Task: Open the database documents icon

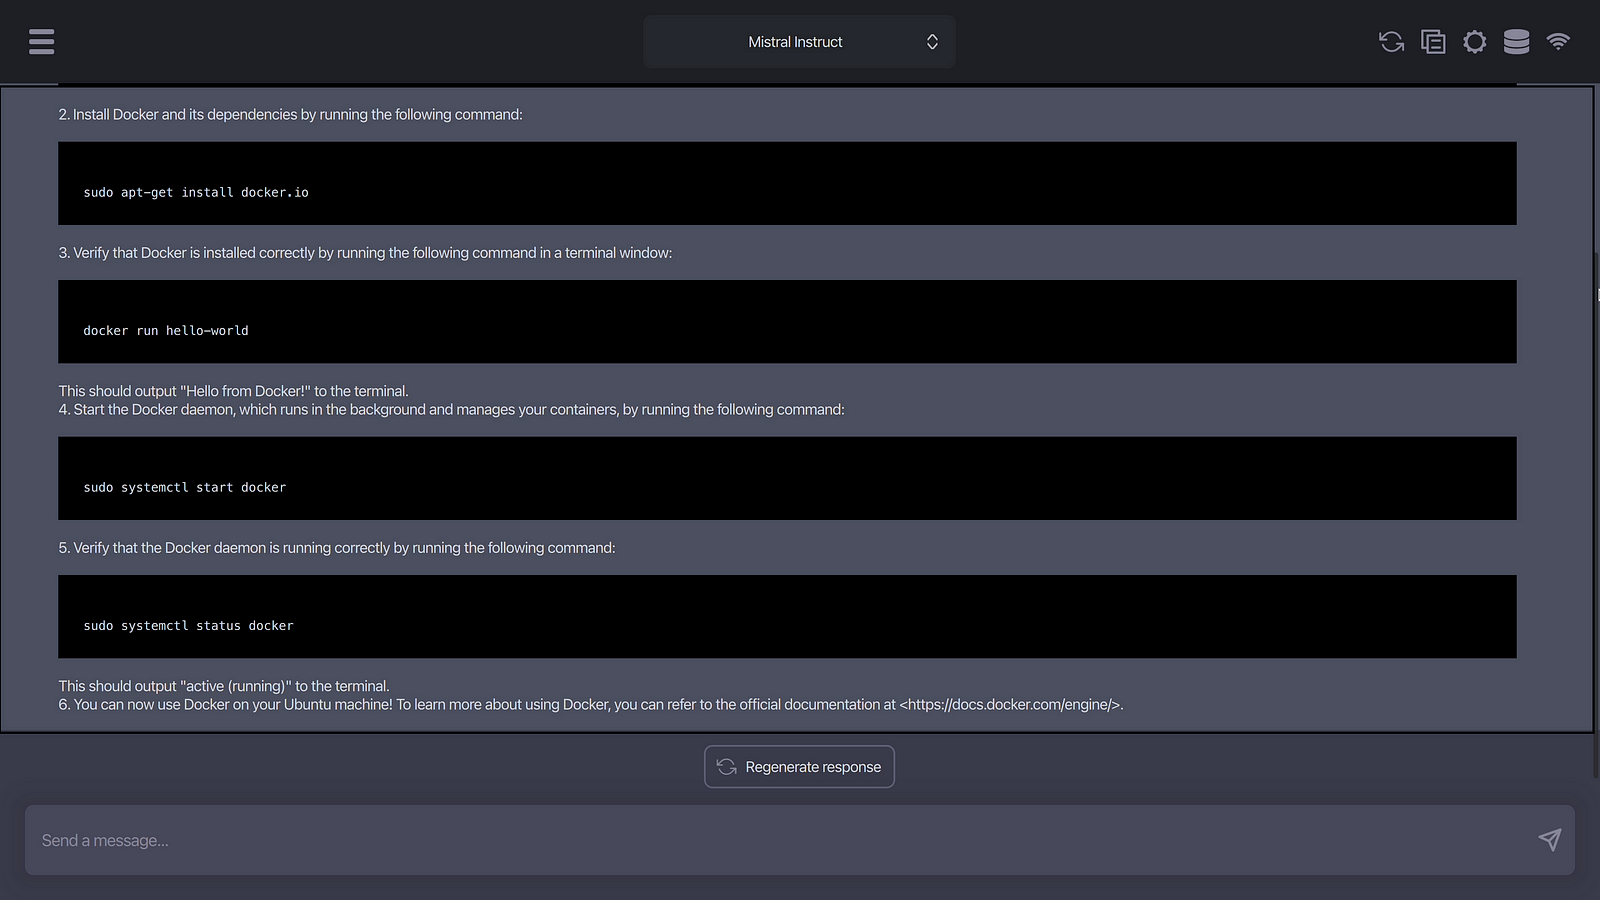Action: tap(1516, 41)
